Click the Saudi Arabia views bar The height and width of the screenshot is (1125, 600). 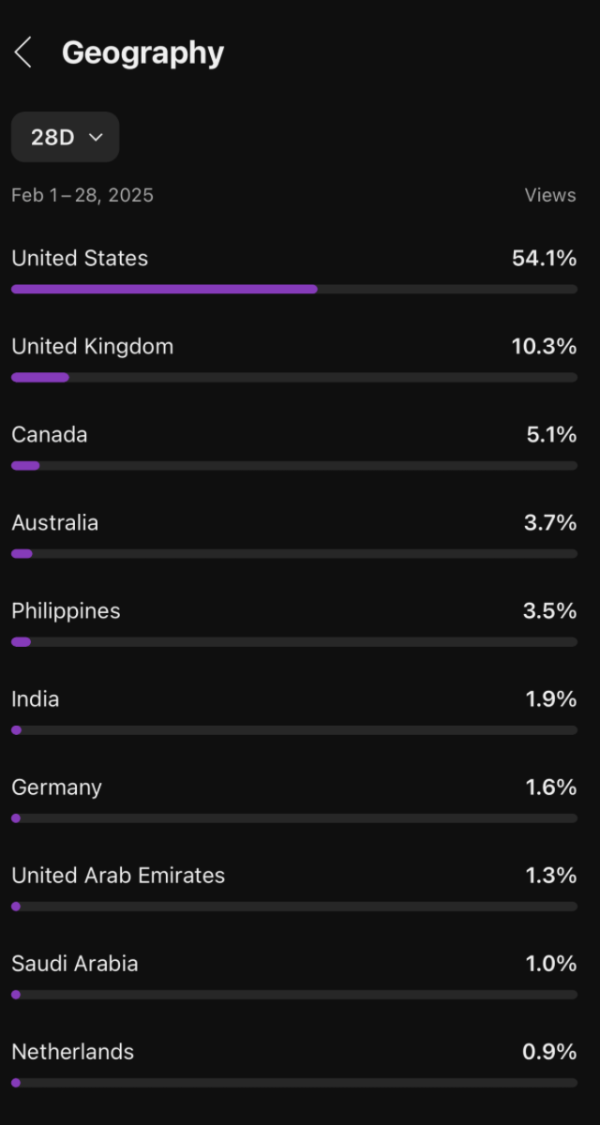coord(294,995)
